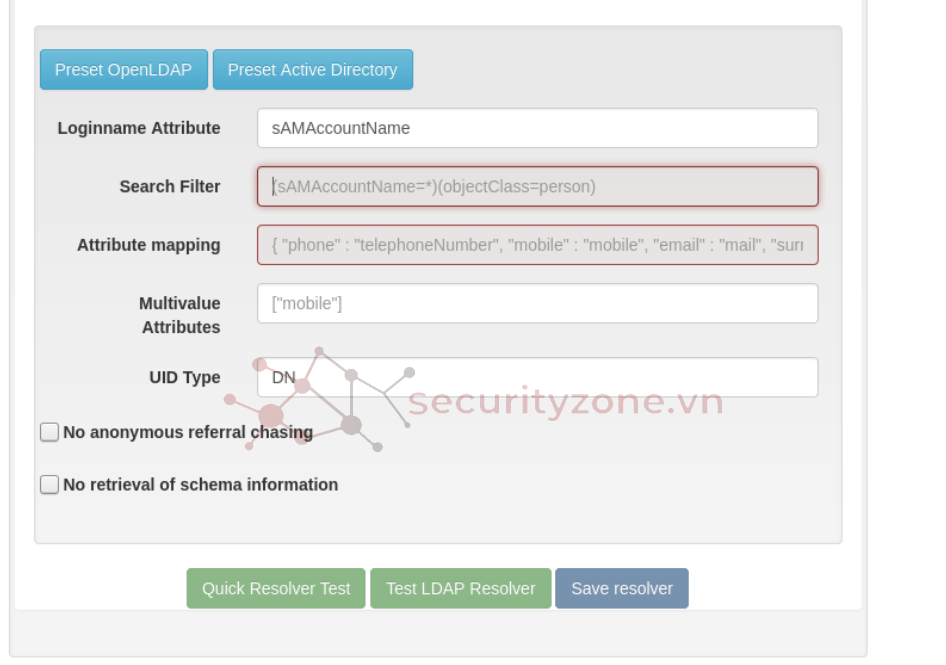Run the Quick Resolver Test
946x665 pixels.
coord(276,589)
